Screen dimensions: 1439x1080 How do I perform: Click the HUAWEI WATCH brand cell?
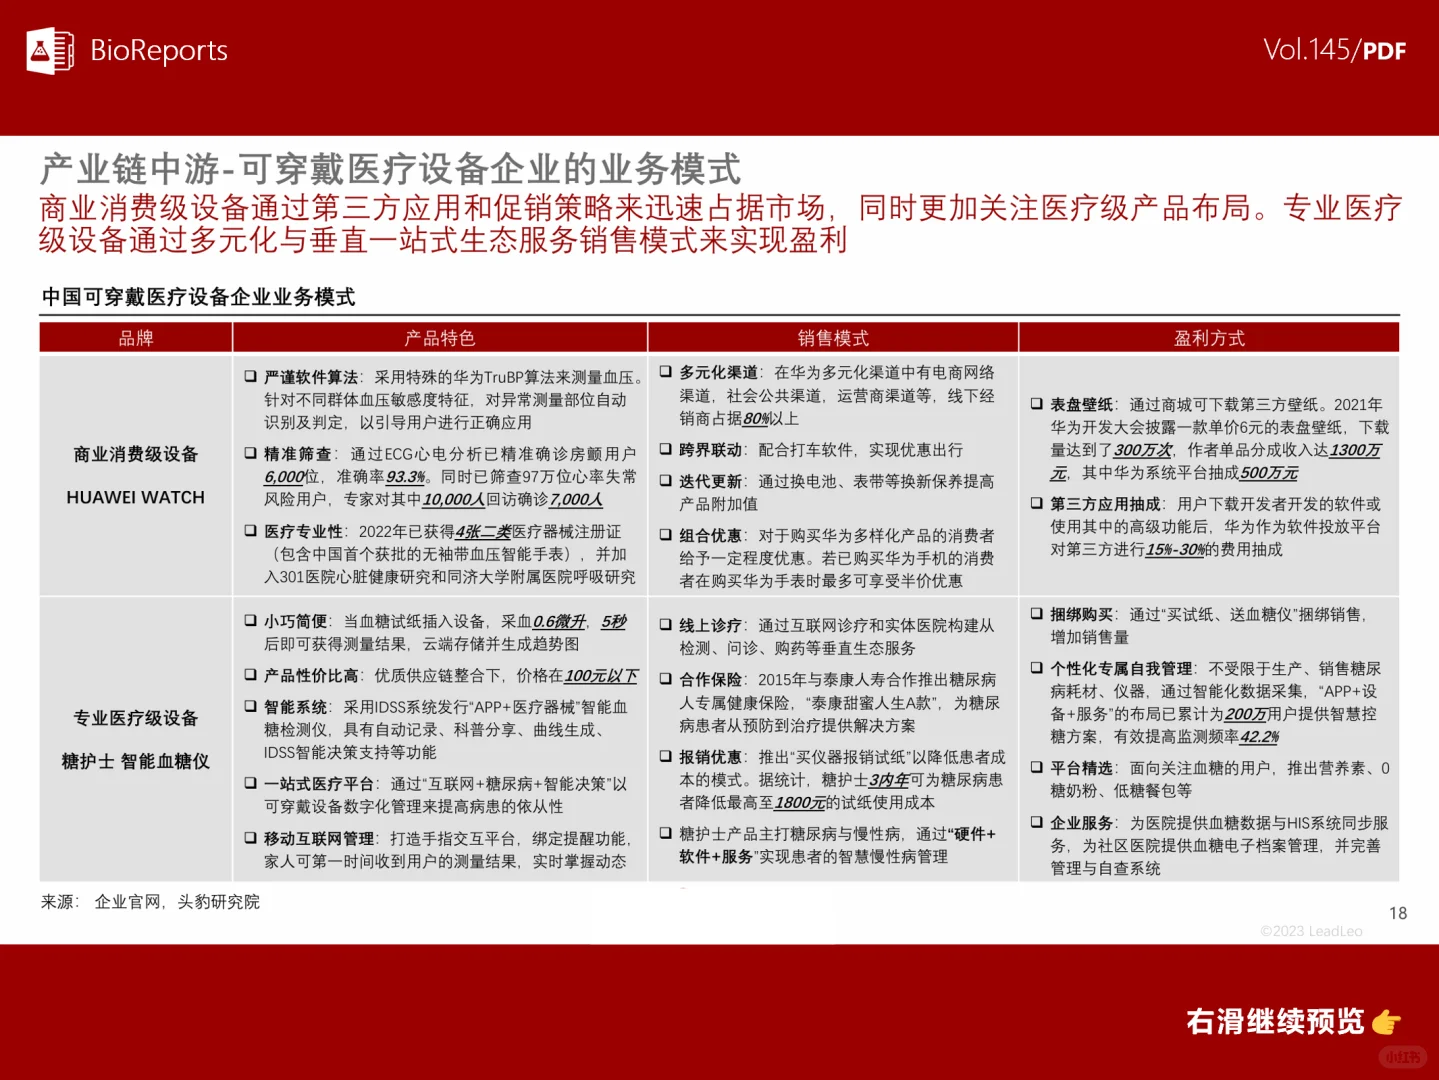[x=135, y=497]
